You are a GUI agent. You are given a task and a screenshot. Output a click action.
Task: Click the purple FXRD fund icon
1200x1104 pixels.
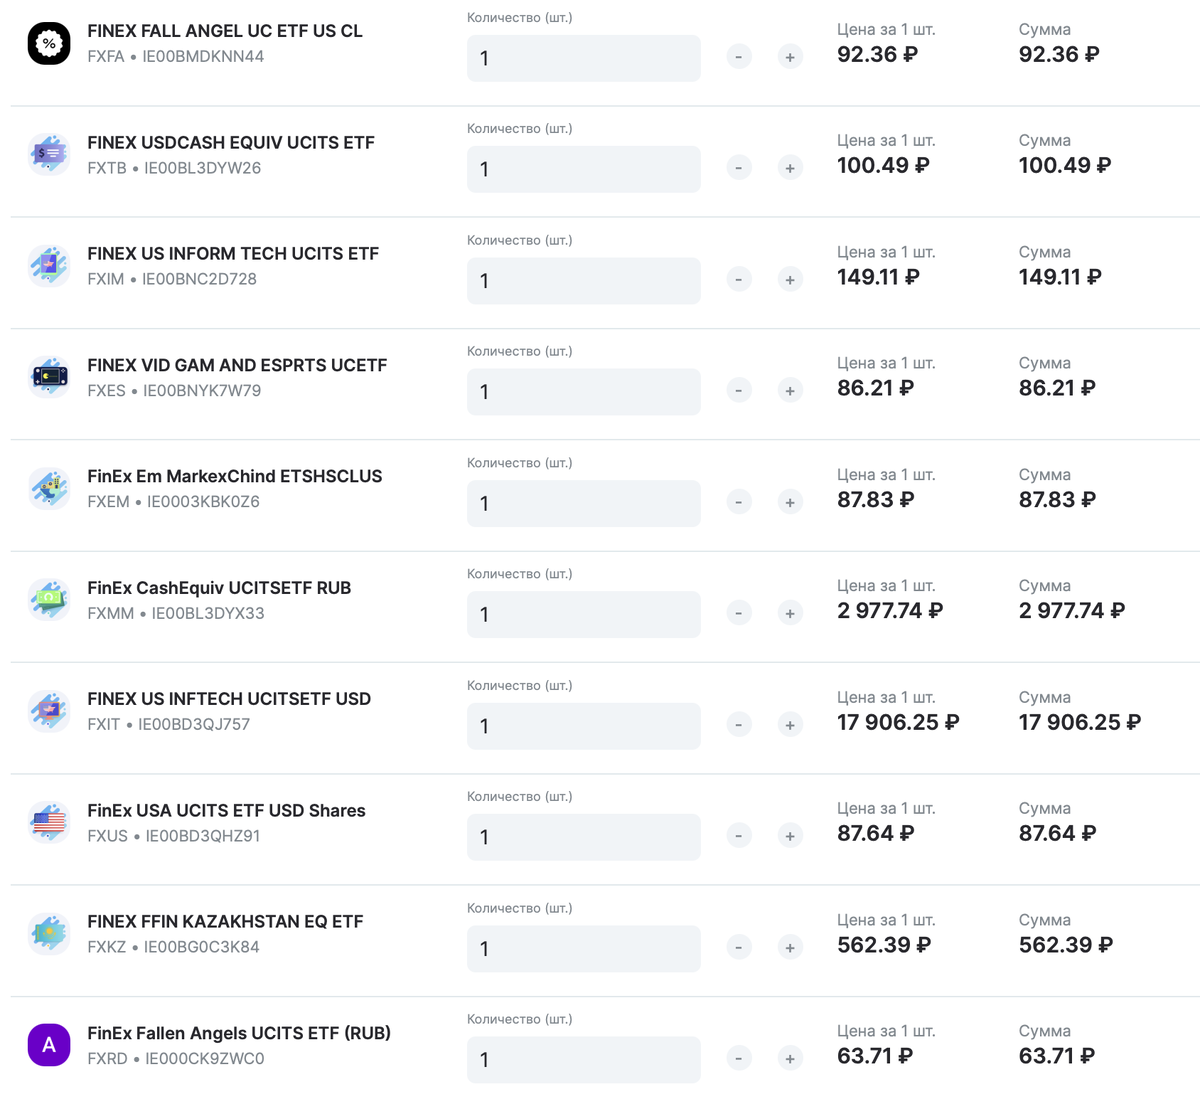(x=48, y=1045)
